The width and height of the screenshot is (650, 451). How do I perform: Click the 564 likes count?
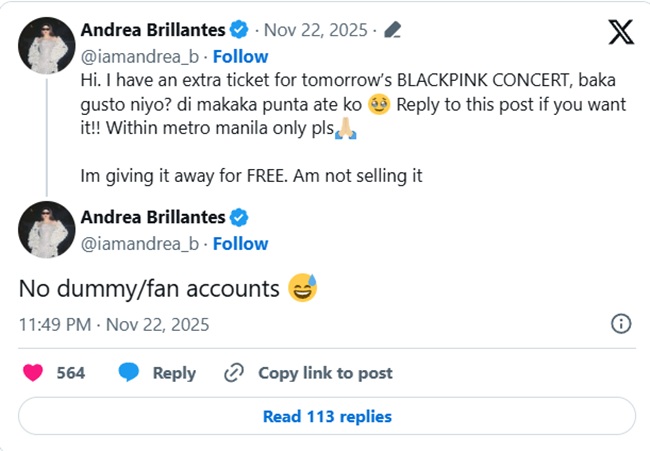point(70,373)
